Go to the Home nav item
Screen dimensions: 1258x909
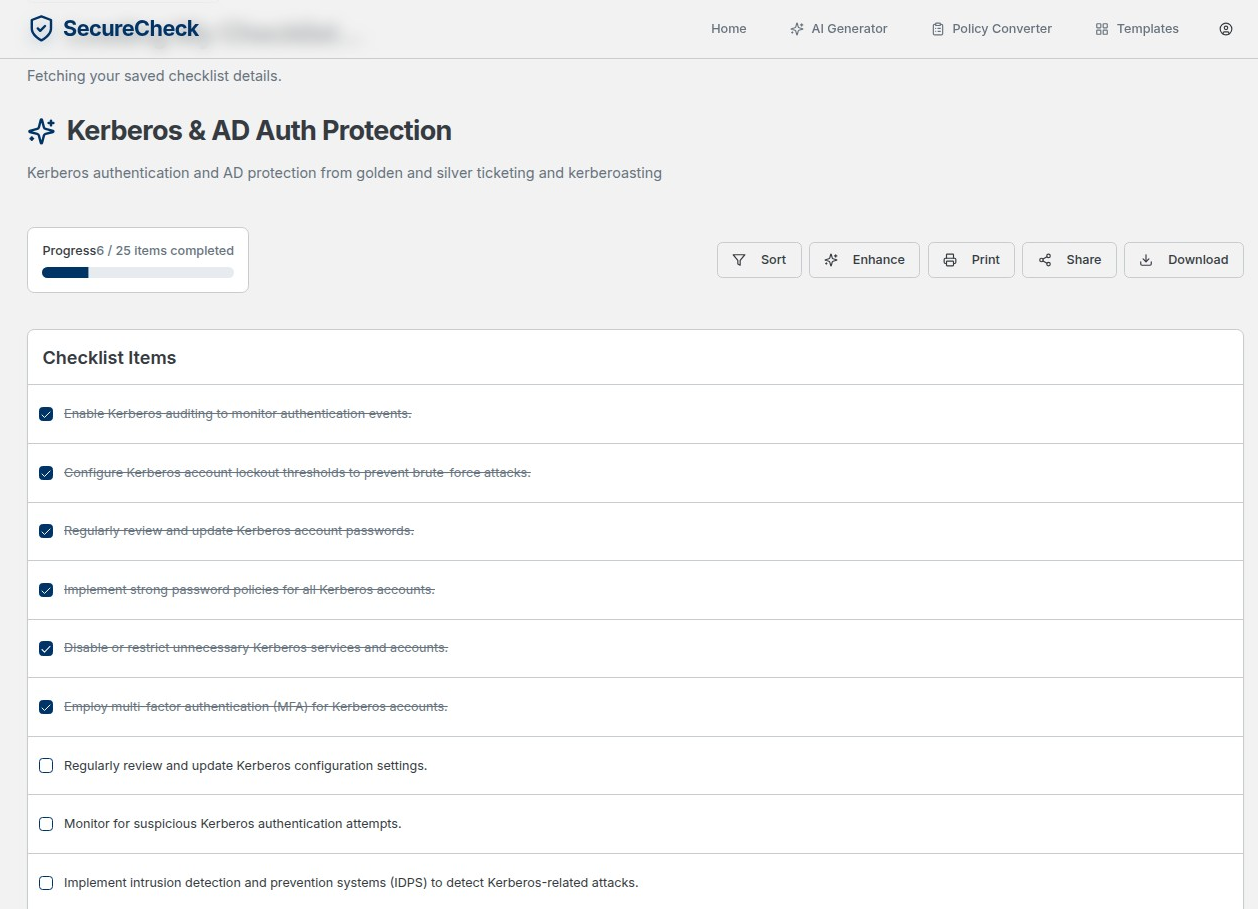pos(728,29)
